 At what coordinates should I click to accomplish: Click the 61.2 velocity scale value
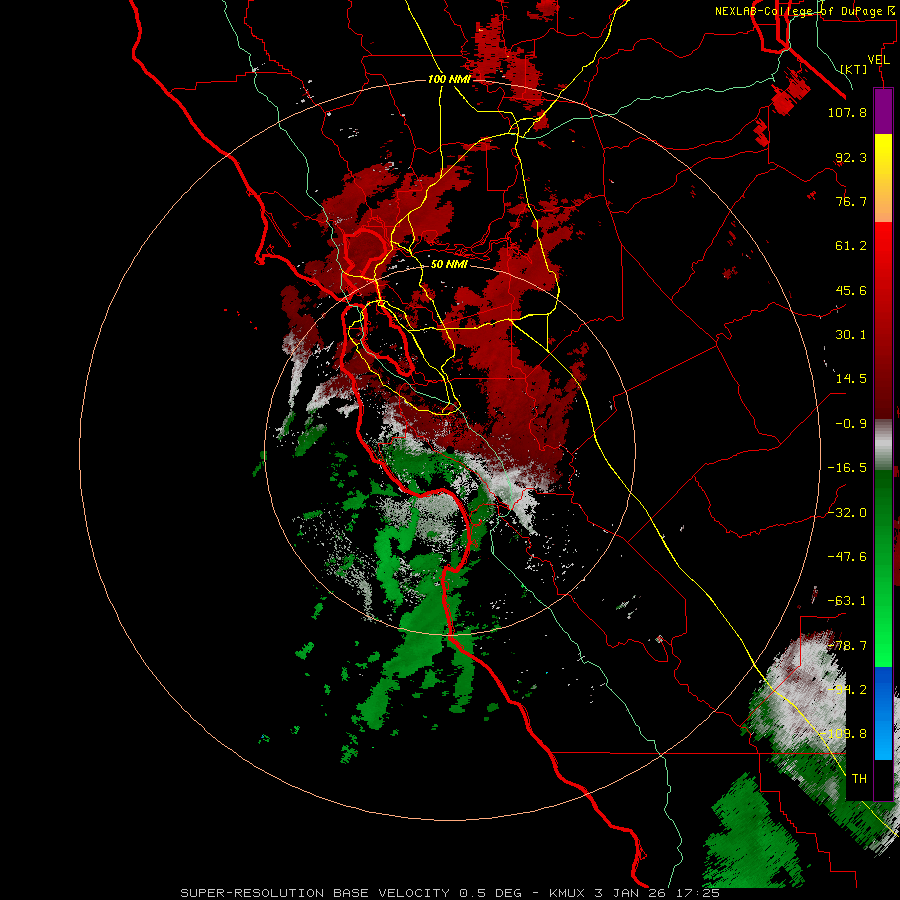tap(851, 246)
